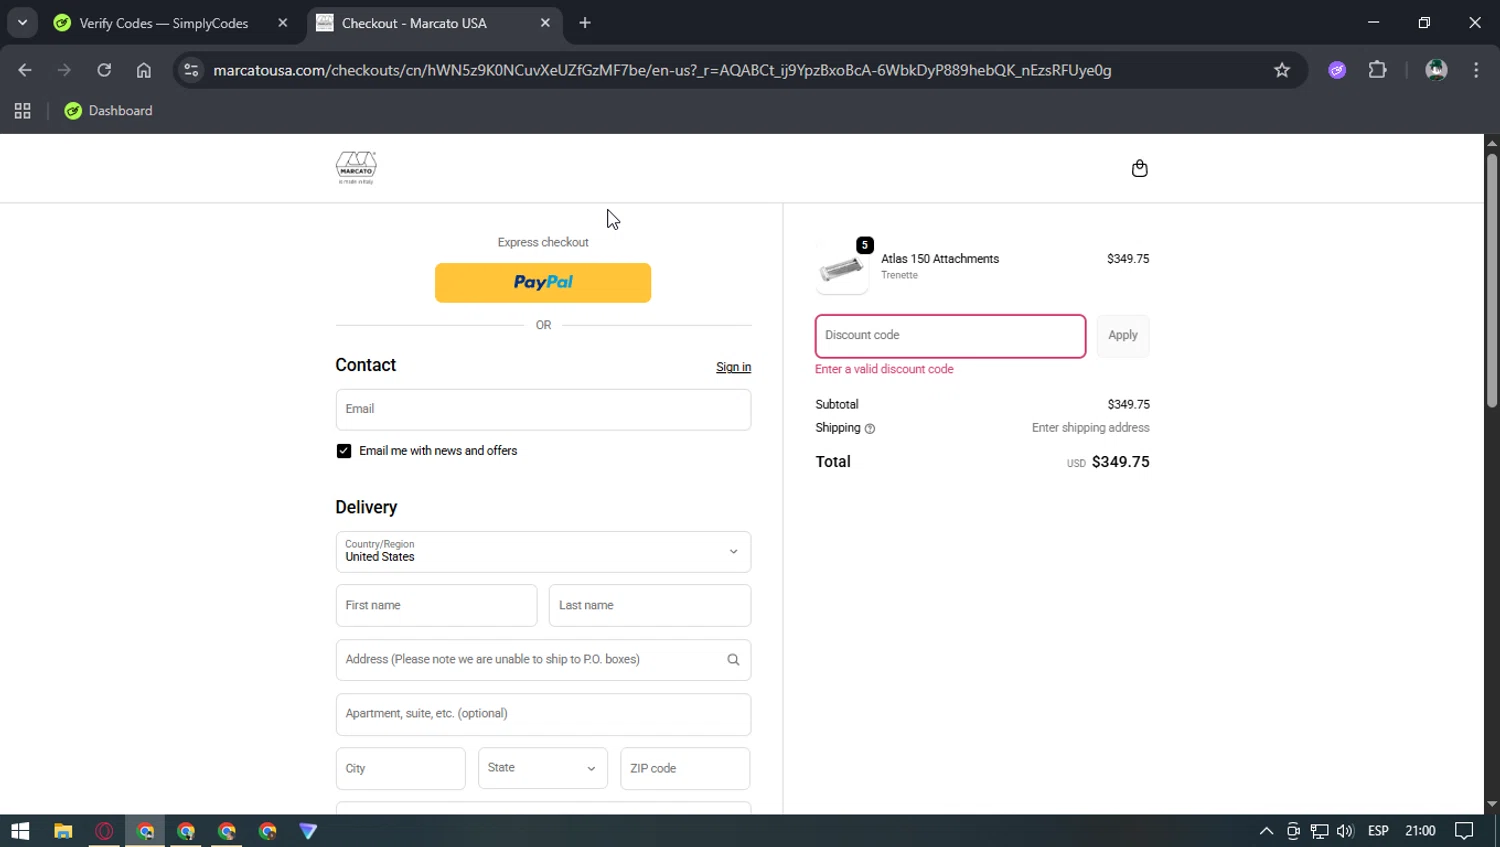The height and width of the screenshot is (847, 1500).
Task: Switch to the Checkout - Marcato USA tab
Action: coord(414,23)
